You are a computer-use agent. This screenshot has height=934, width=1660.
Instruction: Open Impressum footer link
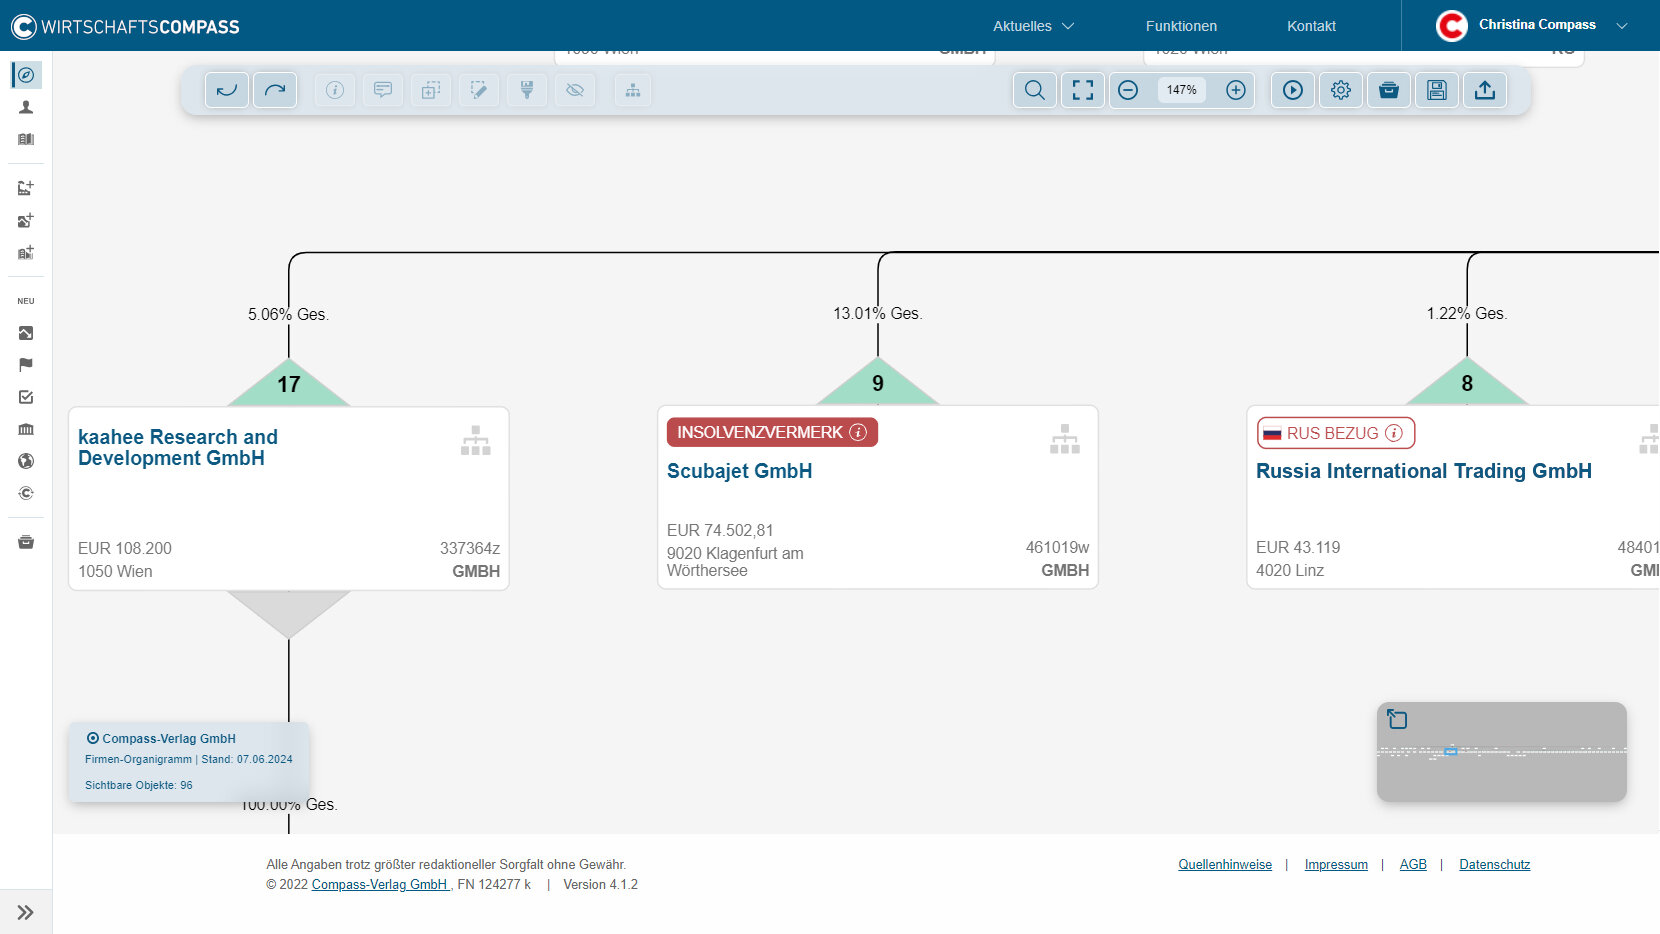[1336, 865]
